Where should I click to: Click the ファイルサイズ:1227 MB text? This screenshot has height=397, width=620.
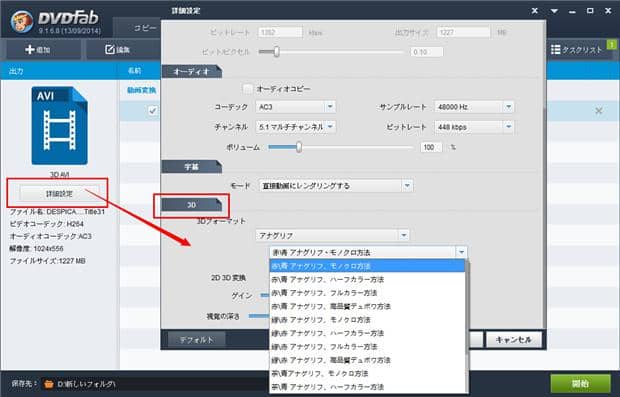pyautogui.click(x=47, y=261)
